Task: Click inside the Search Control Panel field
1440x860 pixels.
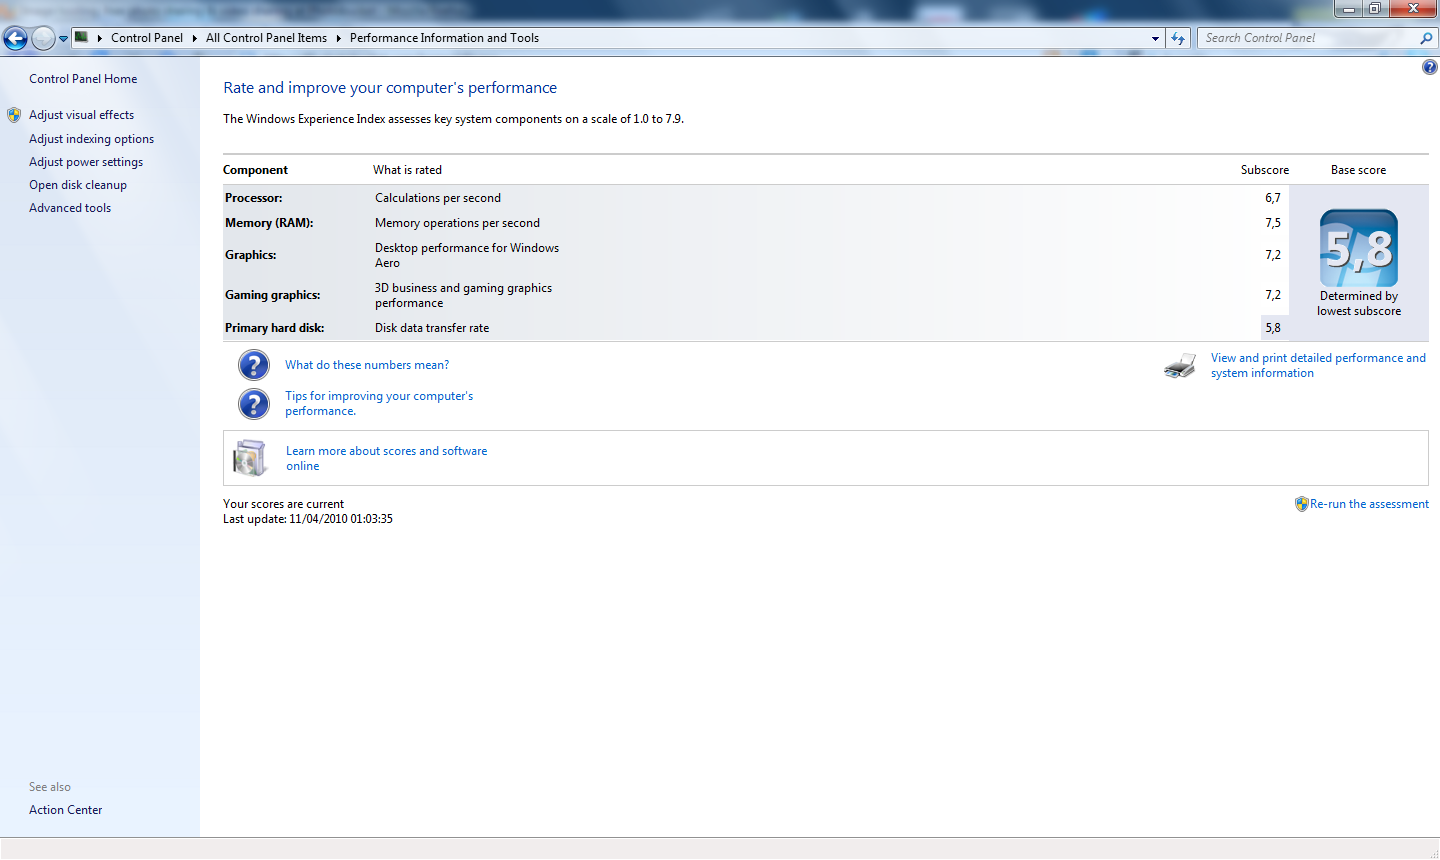Action: pos(1300,38)
